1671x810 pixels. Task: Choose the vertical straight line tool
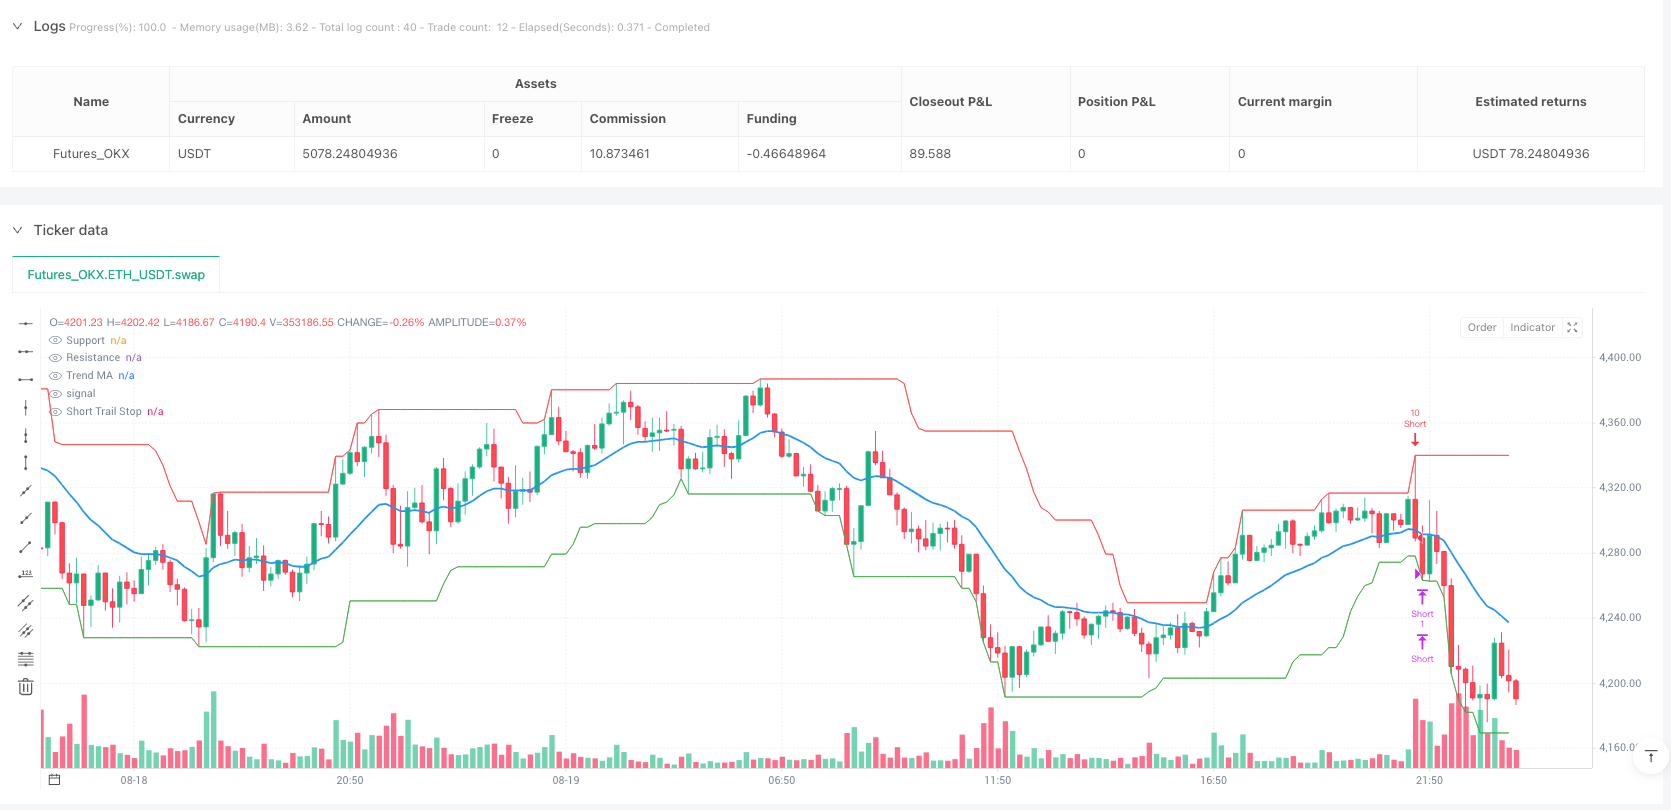point(26,407)
